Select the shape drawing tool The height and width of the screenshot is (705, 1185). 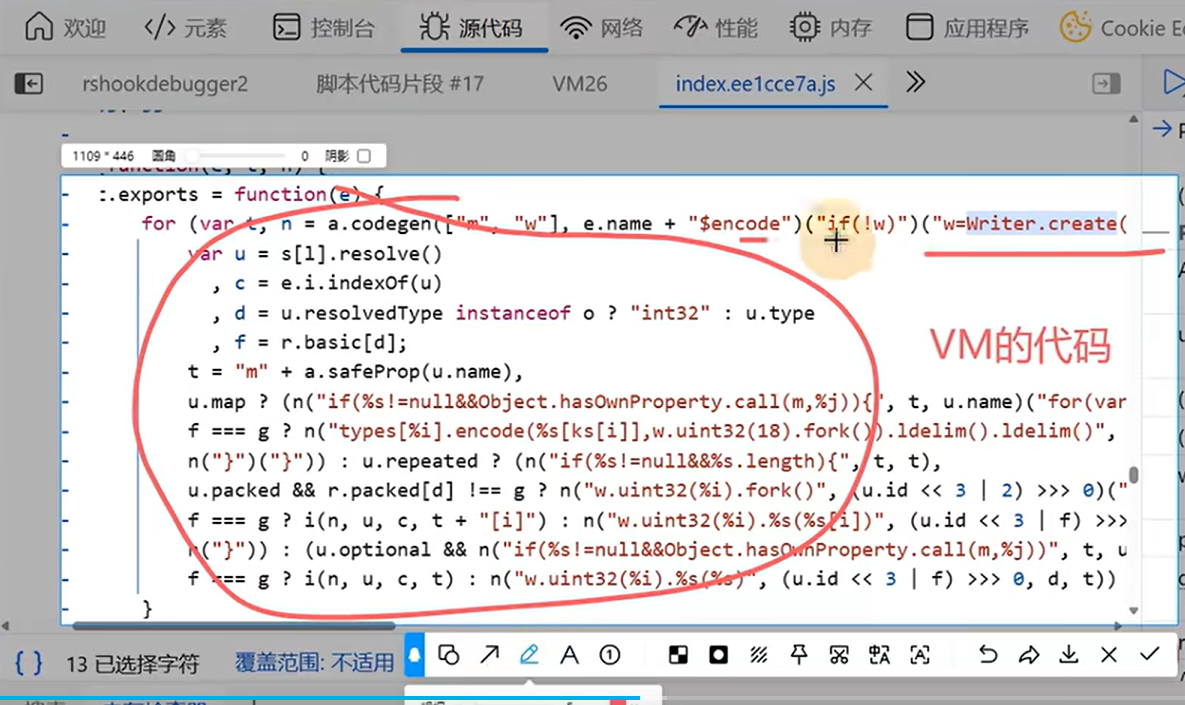(x=449, y=654)
